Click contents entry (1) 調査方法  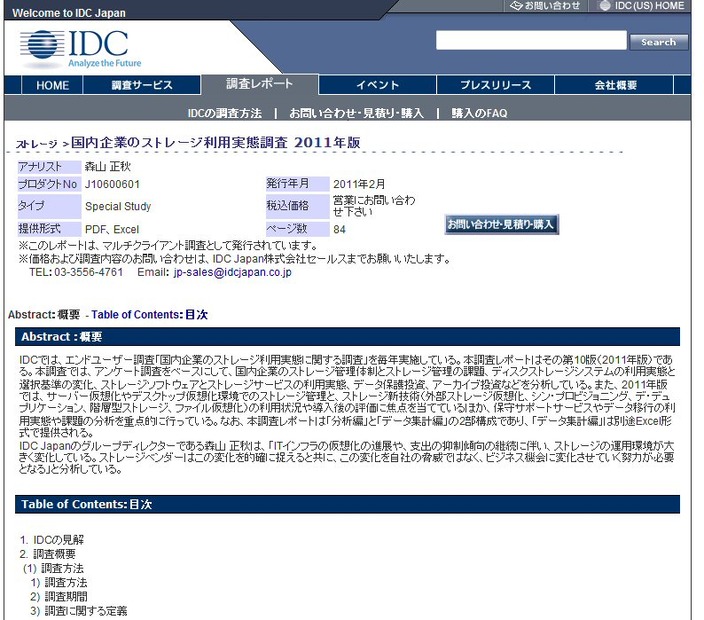click(x=53, y=568)
